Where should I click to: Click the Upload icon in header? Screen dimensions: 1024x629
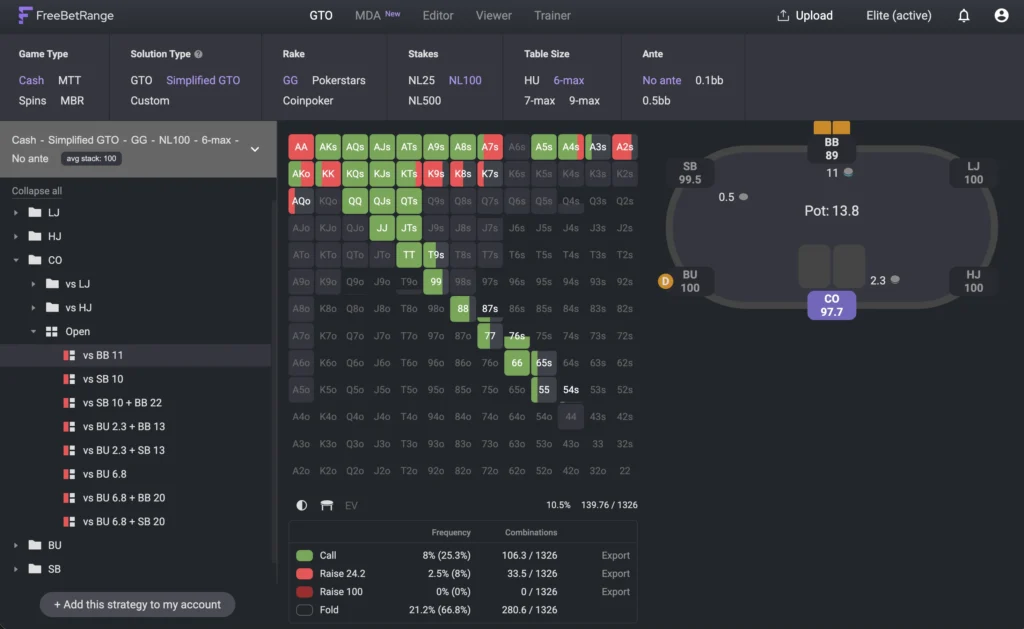tap(783, 16)
